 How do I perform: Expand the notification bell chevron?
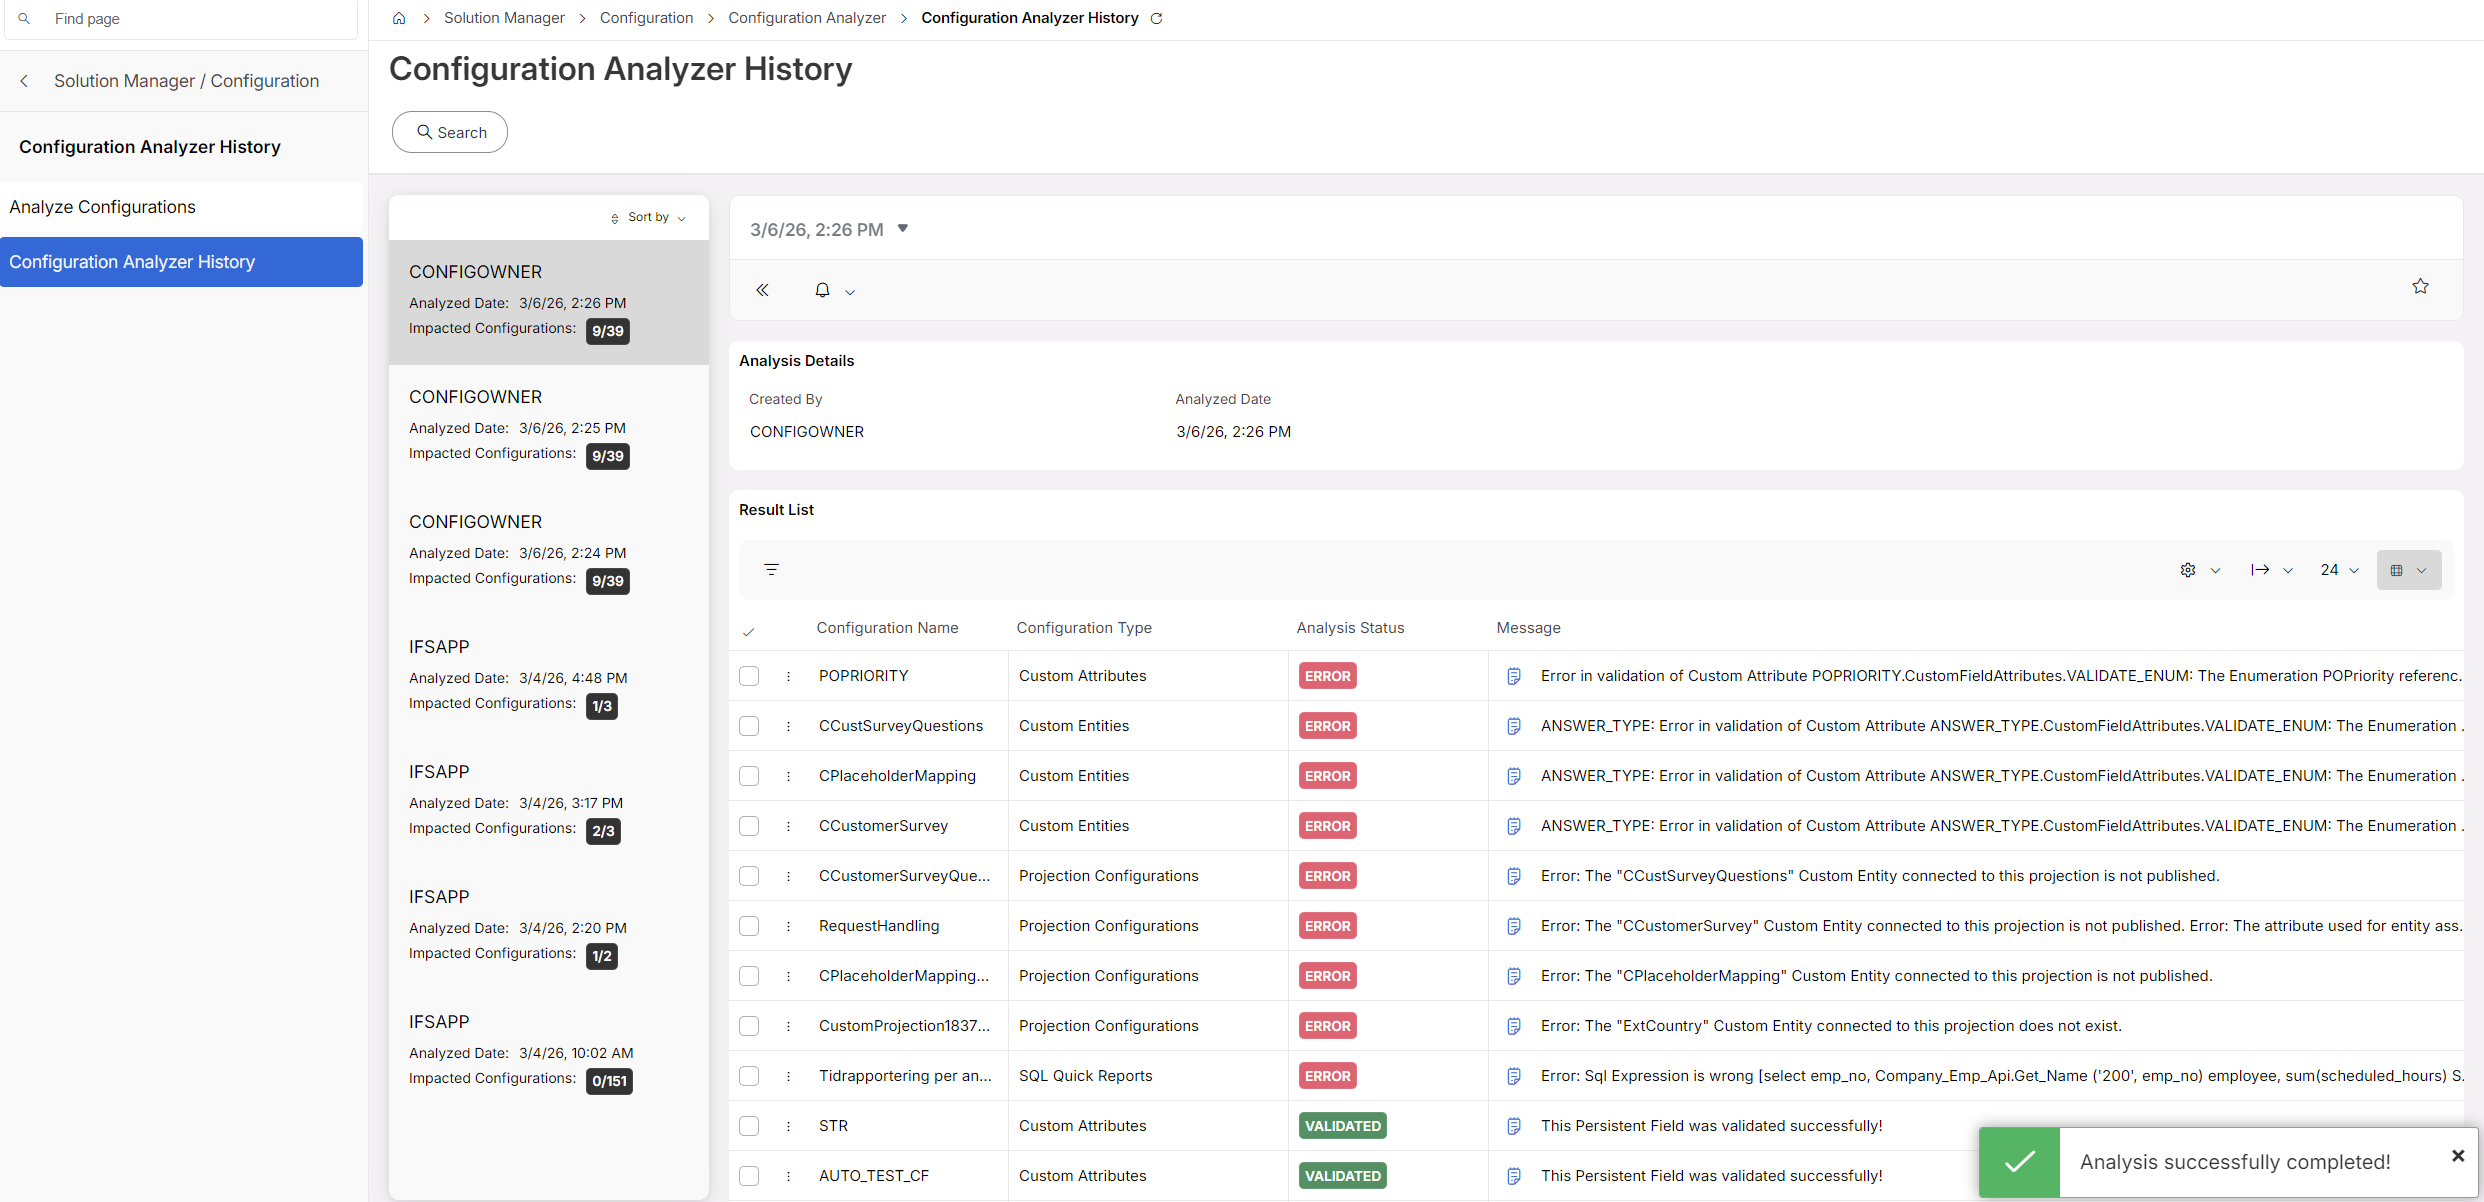click(850, 292)
